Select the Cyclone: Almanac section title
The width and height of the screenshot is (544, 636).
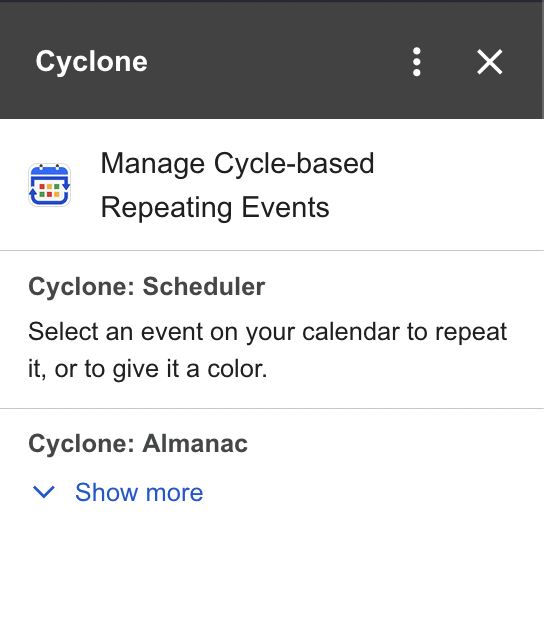[138, 443]
